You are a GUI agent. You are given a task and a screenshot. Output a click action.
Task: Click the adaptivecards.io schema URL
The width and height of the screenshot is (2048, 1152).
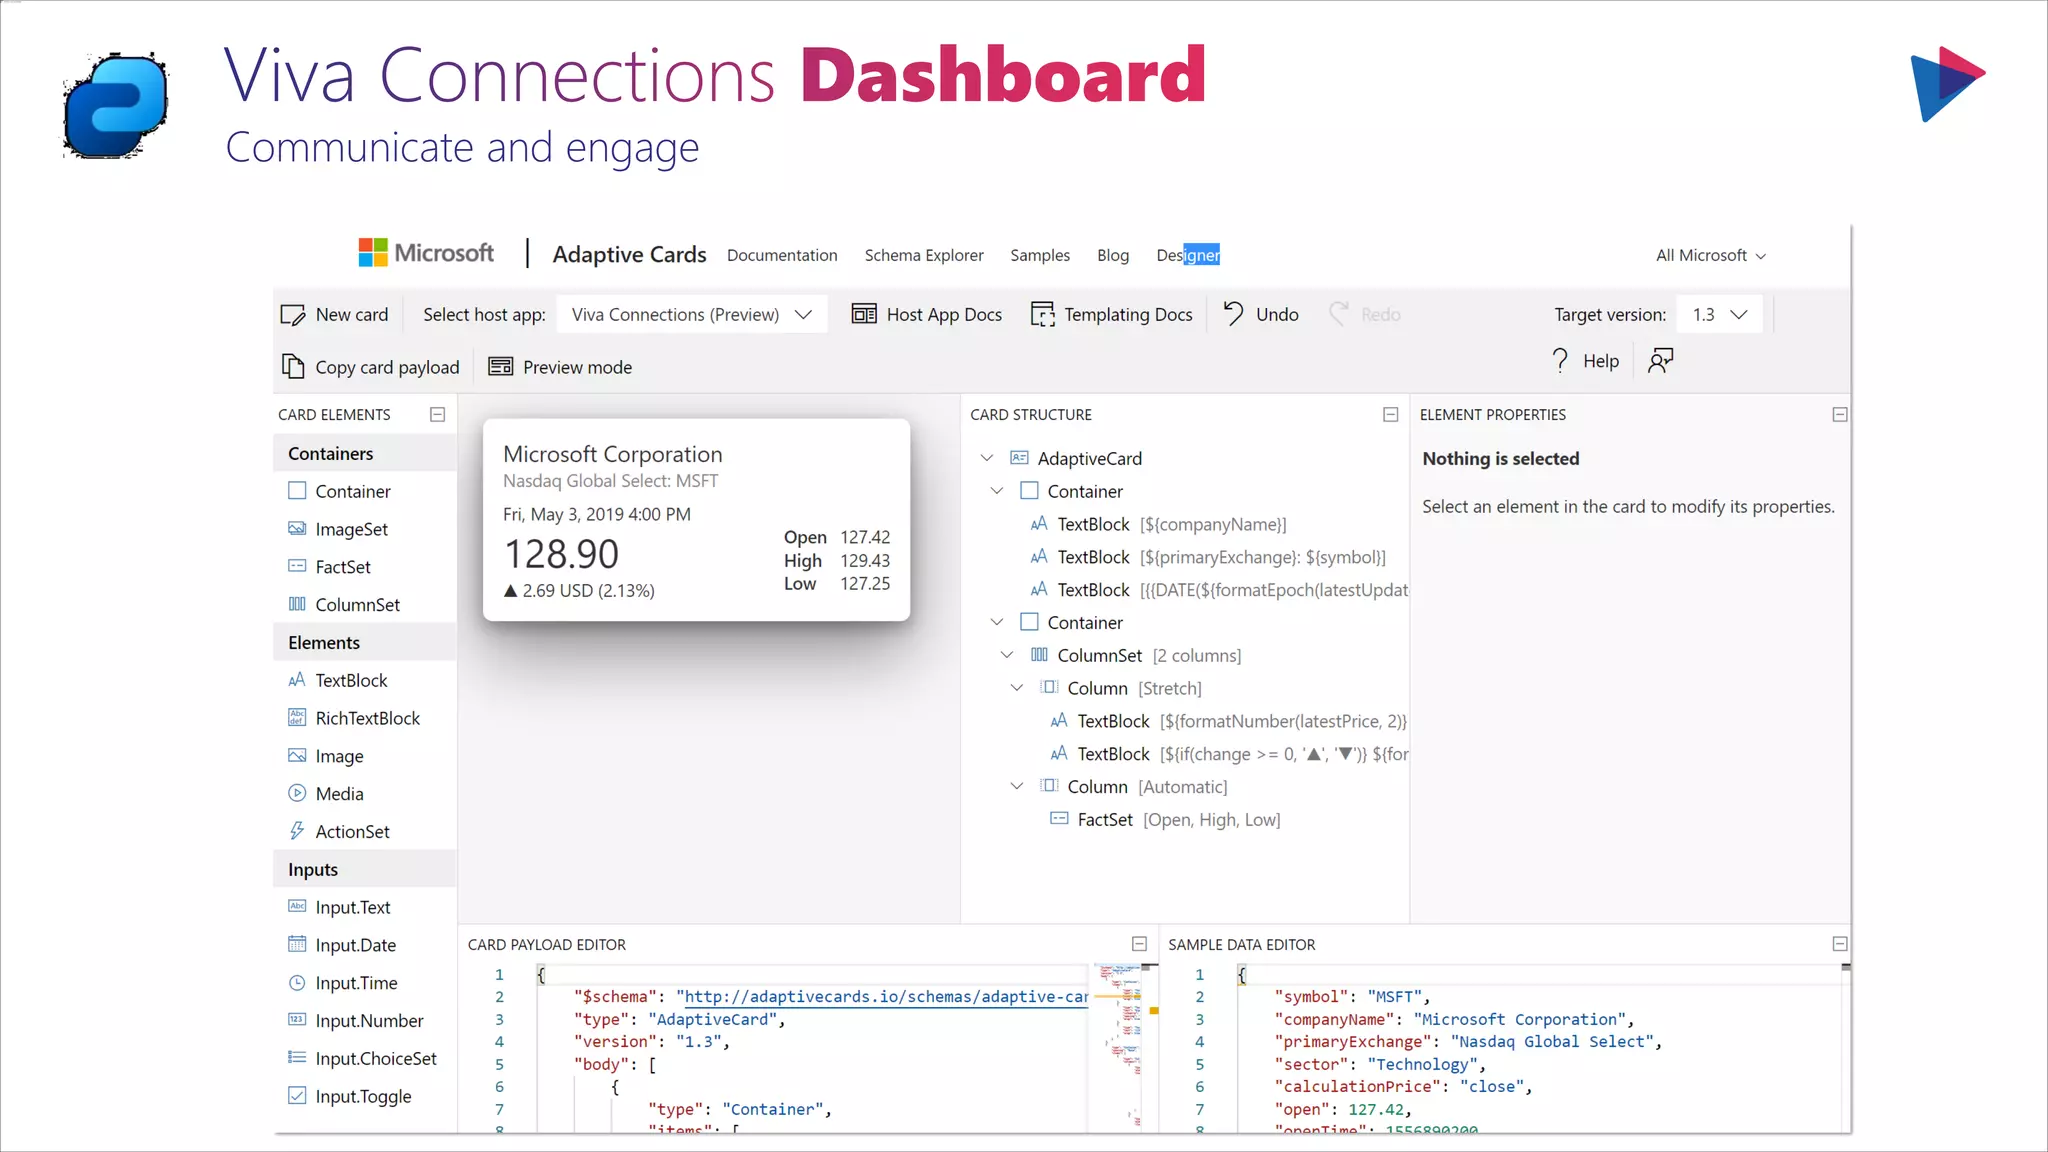[880, 997]
